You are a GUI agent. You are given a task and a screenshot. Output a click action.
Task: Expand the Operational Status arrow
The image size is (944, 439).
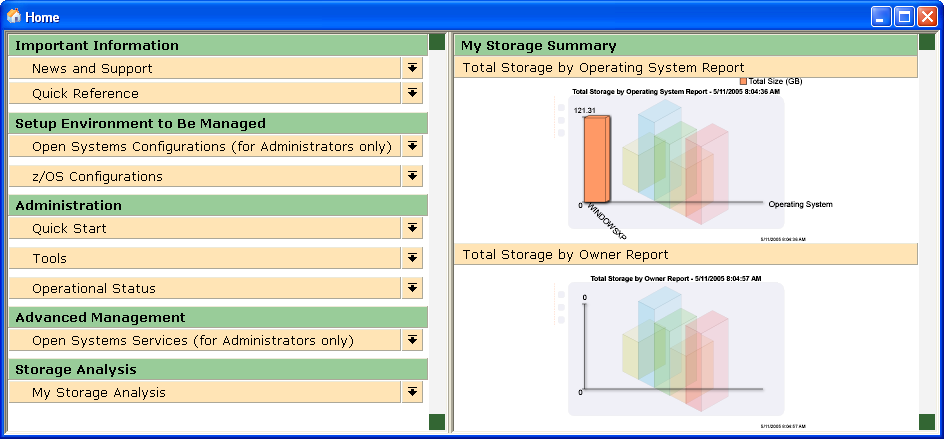point(412,288)
